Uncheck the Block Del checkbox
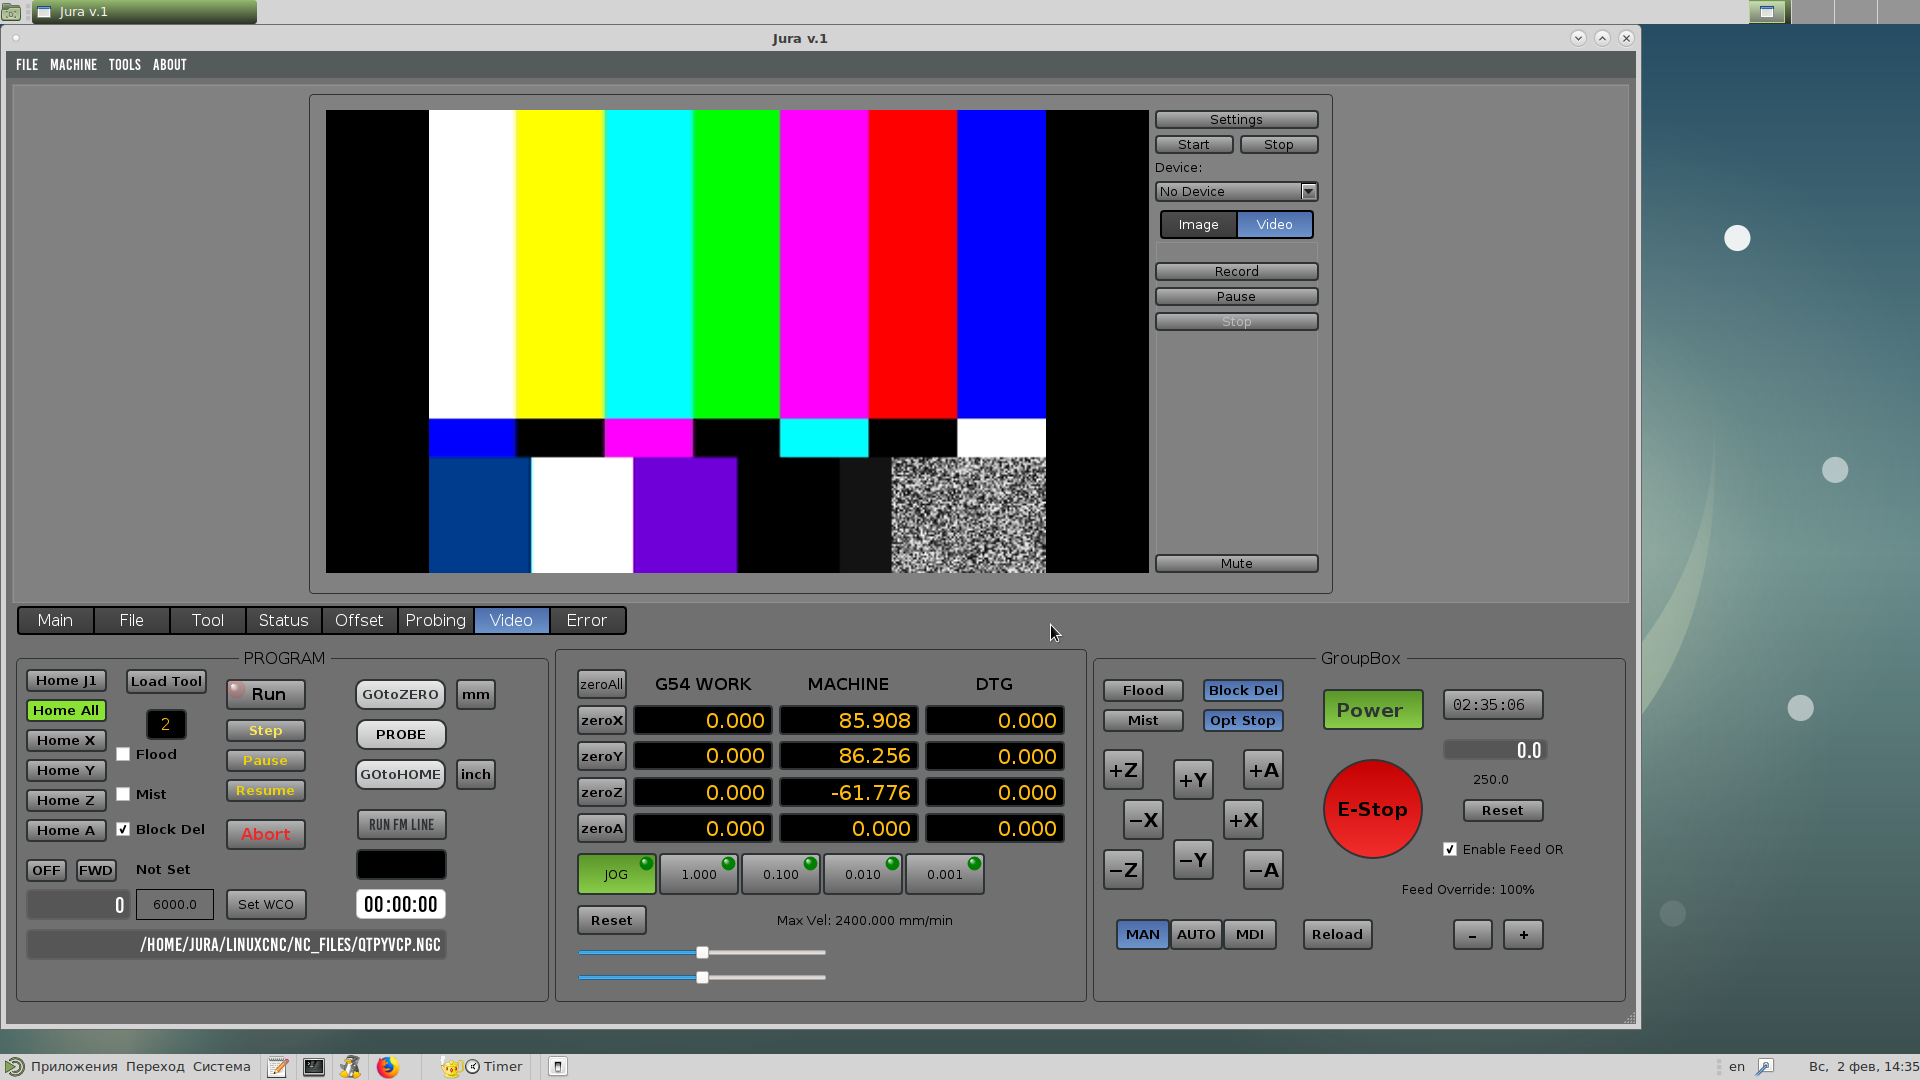 tap(123, 830)
